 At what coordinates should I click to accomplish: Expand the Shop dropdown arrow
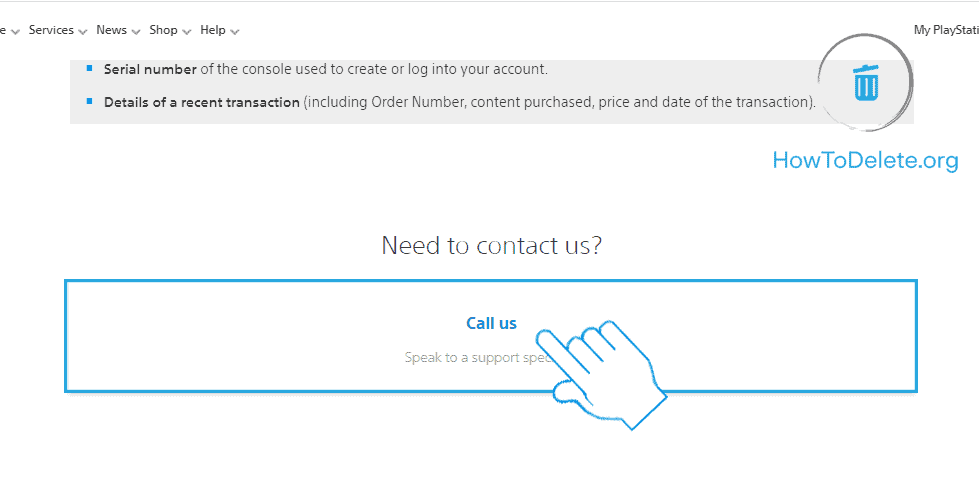point(187,32)
